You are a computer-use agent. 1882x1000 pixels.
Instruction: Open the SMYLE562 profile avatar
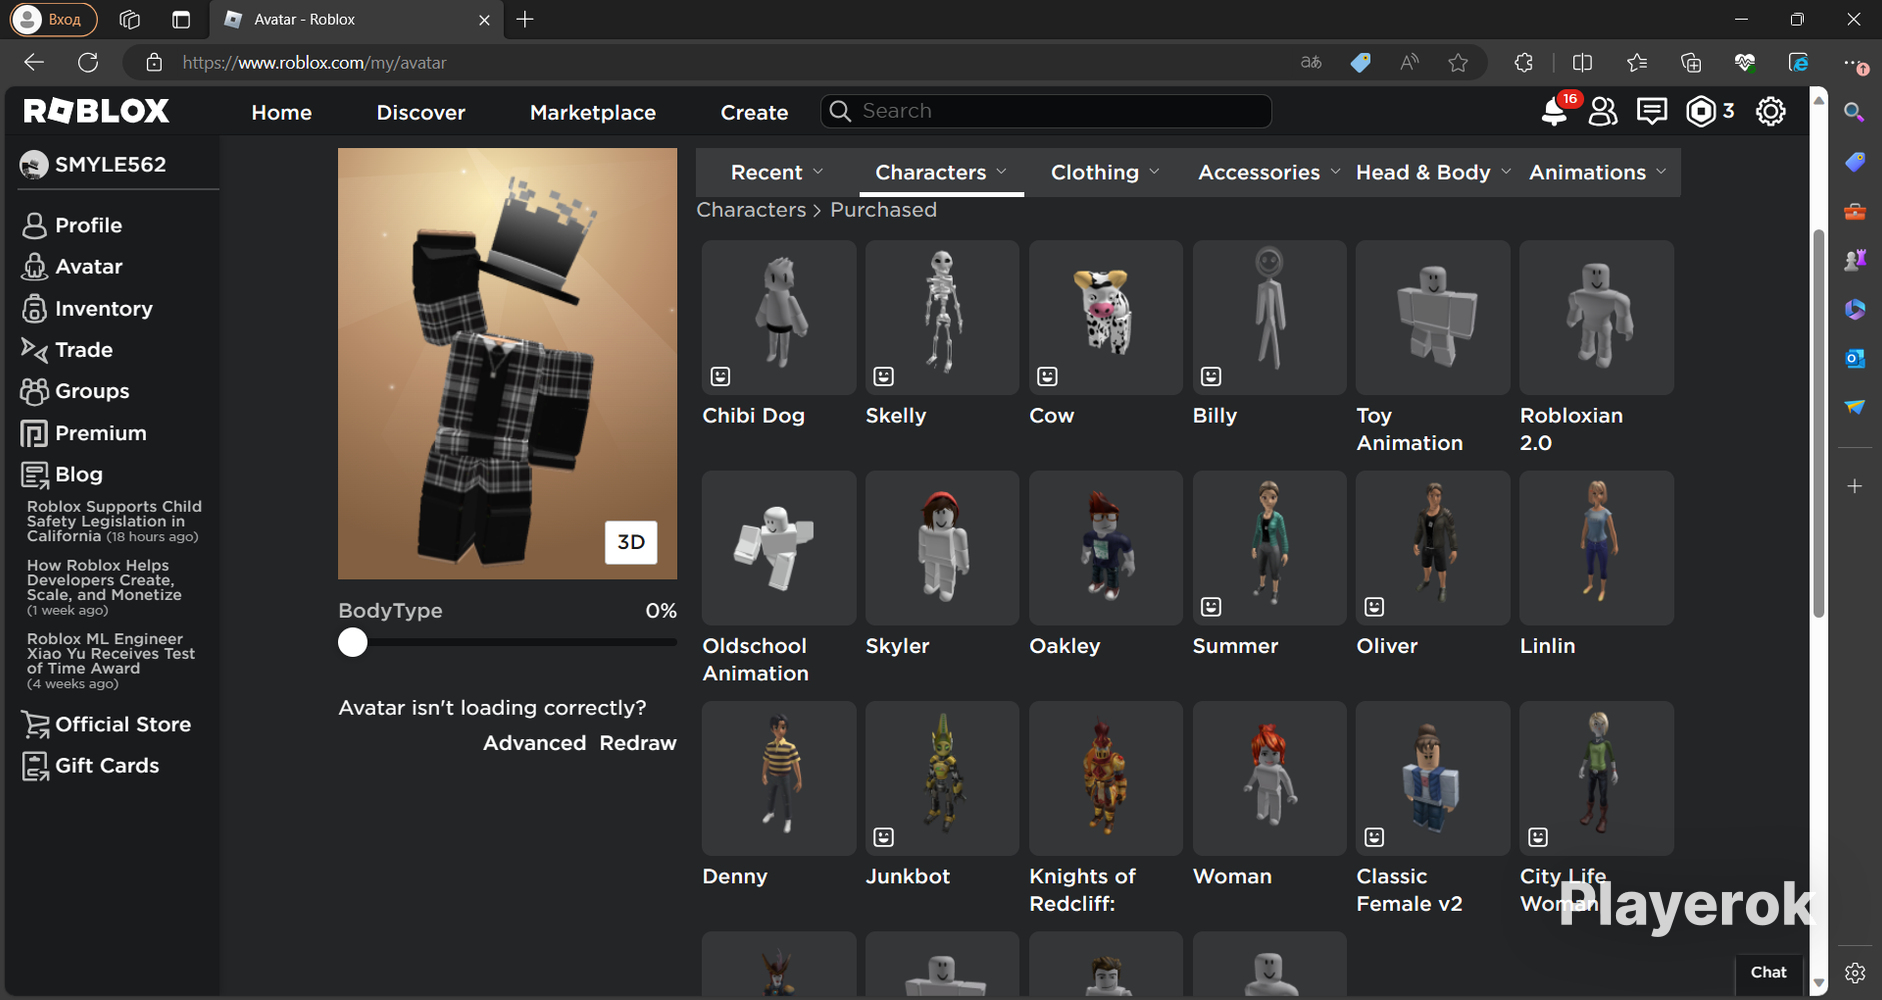click(33, 165)
